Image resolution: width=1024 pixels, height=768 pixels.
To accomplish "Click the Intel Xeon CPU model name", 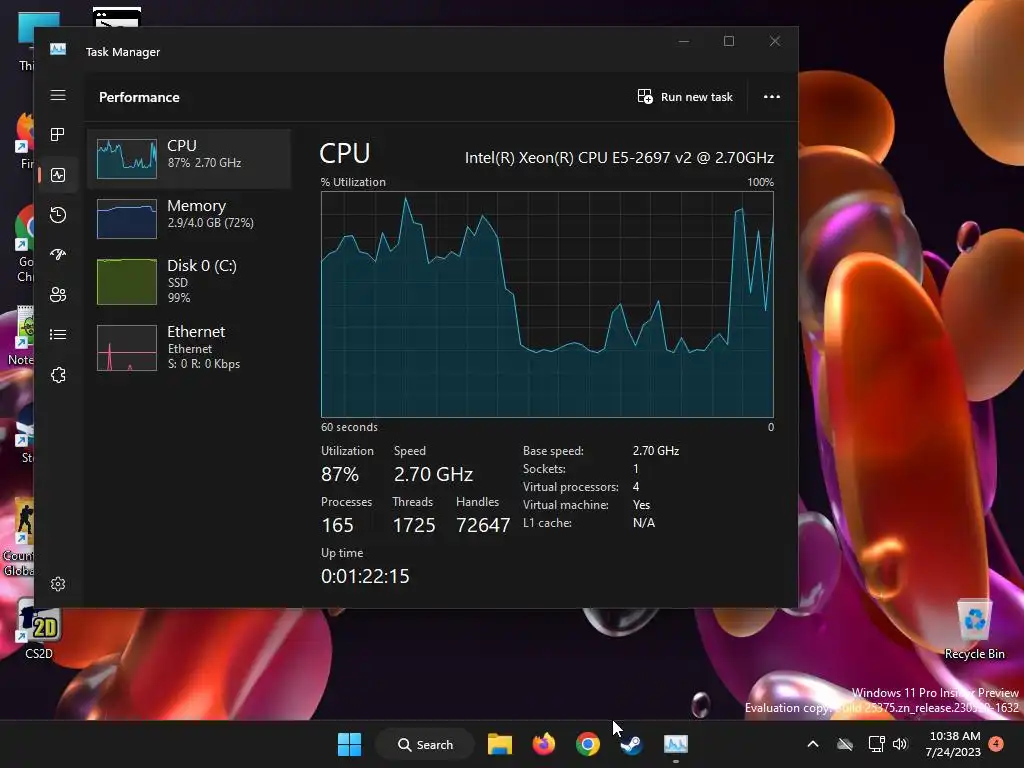I will (619, 158).
